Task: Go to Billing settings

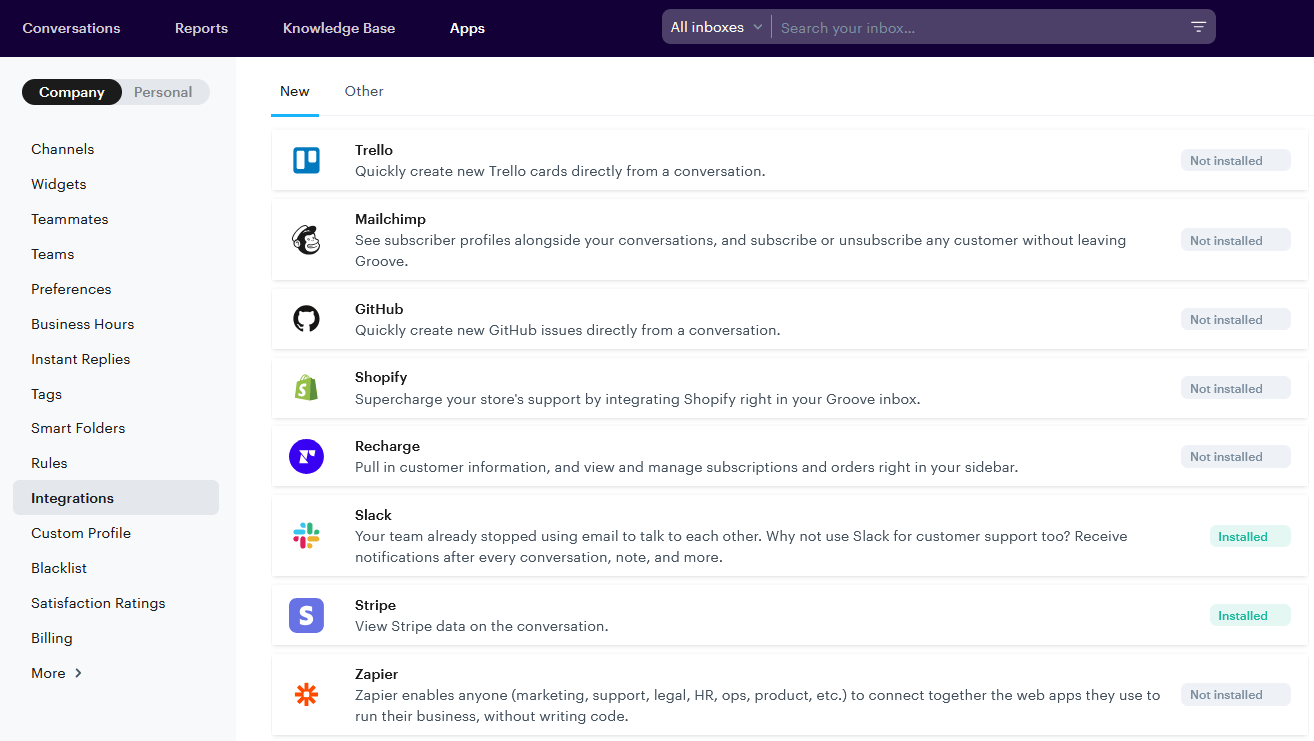Action: (x=51, y=637)
